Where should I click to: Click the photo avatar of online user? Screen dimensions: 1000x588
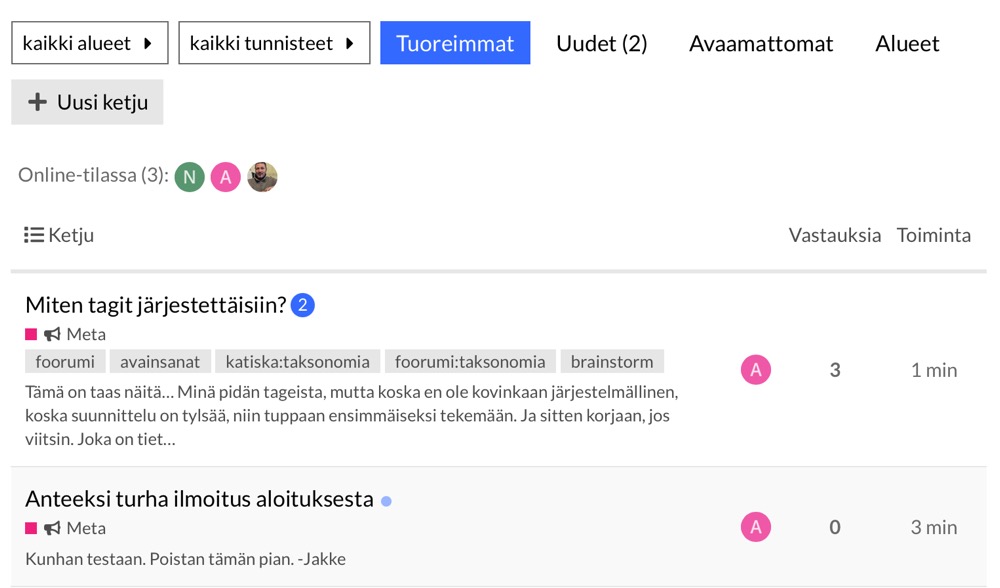262,177
